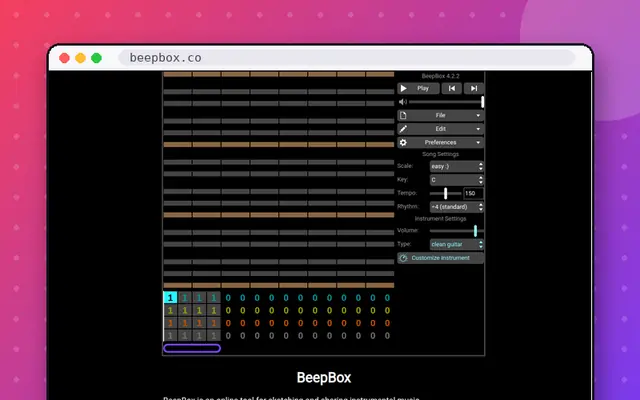Click the Key: label
Viewport: 640px width, 400px height.
click(402, 179)
